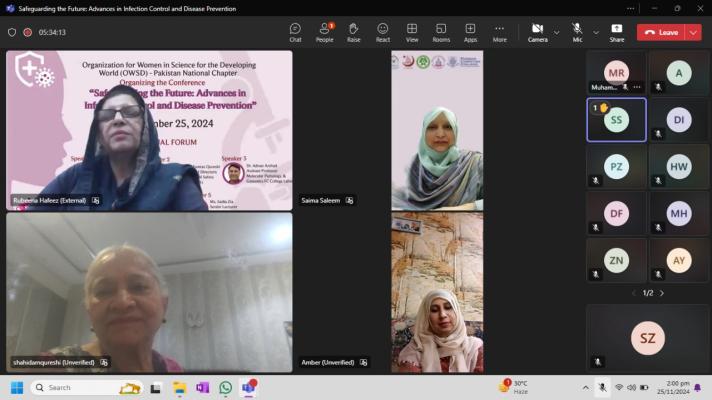Expand the Camera options dropdown arrow
This screenshot has height=400, width=712.
point(556,32)
